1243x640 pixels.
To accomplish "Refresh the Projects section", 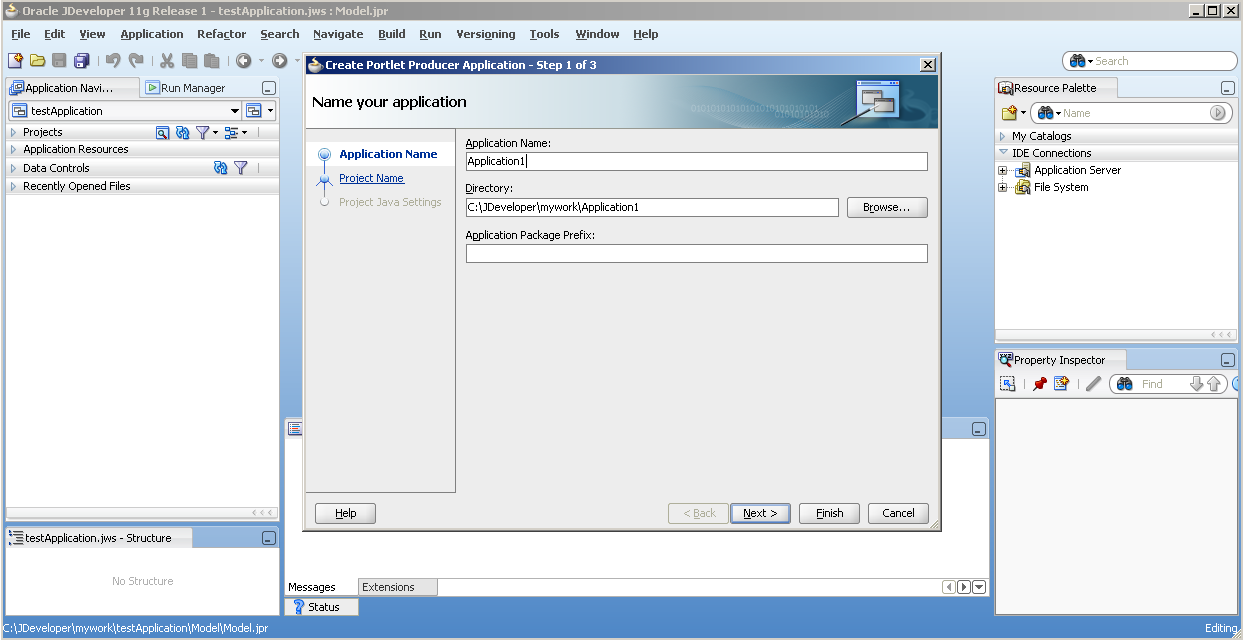I will 182,132.
